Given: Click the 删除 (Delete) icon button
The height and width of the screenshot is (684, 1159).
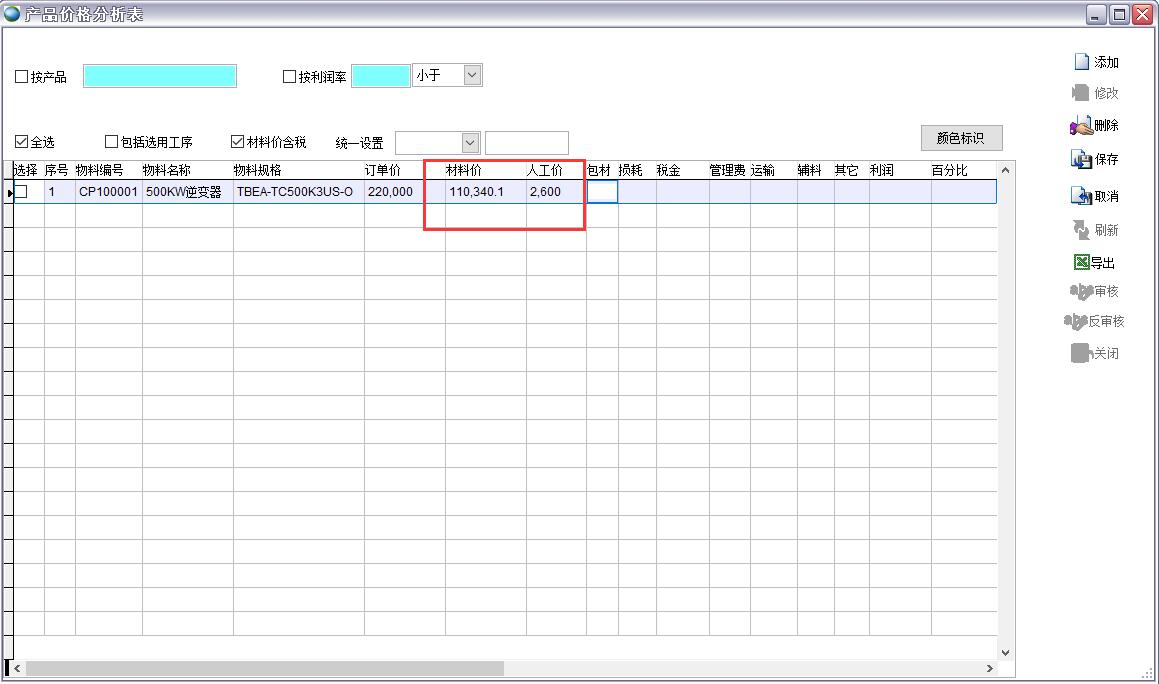Looking at the screenshot, I should tap(1081, 126).
